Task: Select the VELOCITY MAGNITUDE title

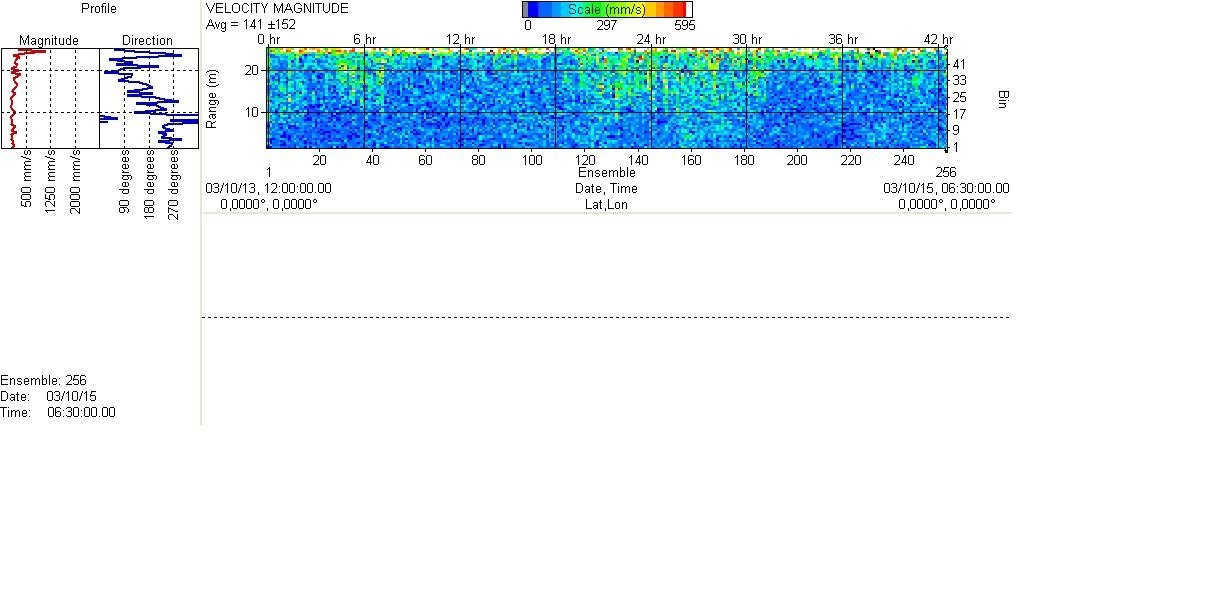Action: click(277, 9)
